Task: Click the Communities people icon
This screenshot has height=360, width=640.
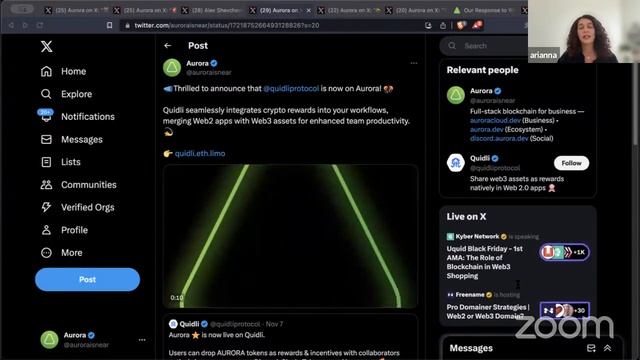Action: tap(47, 184)
